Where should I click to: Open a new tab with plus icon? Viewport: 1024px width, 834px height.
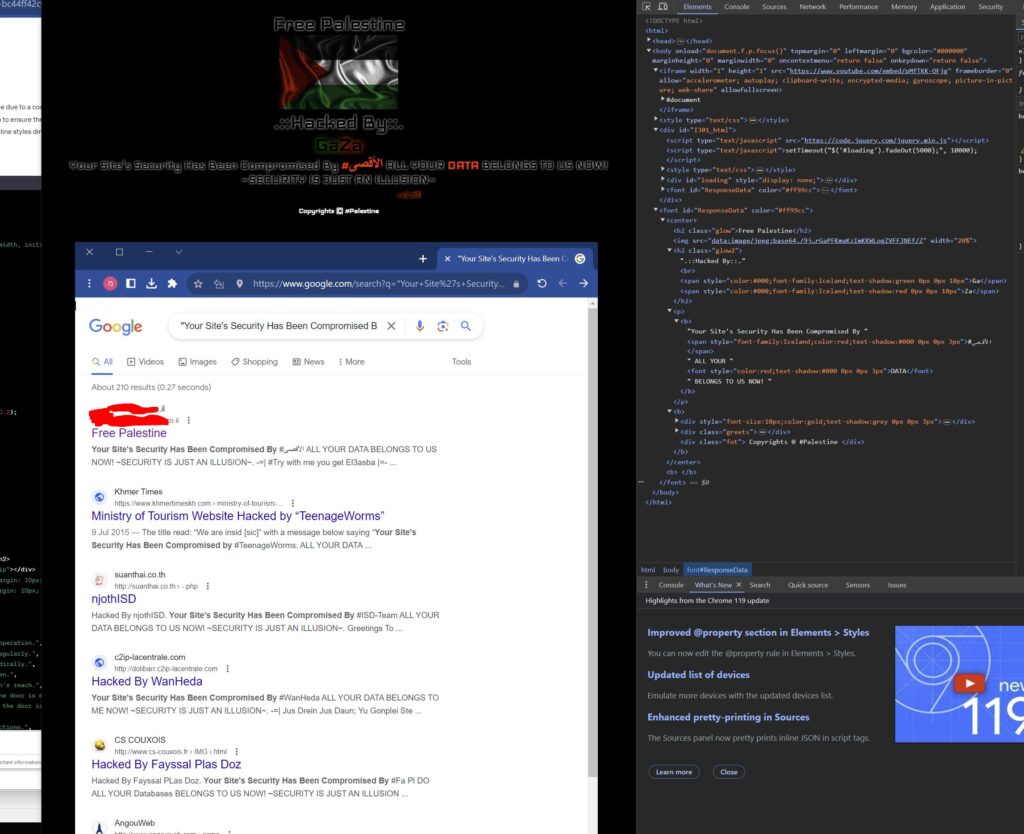point(423,259)
